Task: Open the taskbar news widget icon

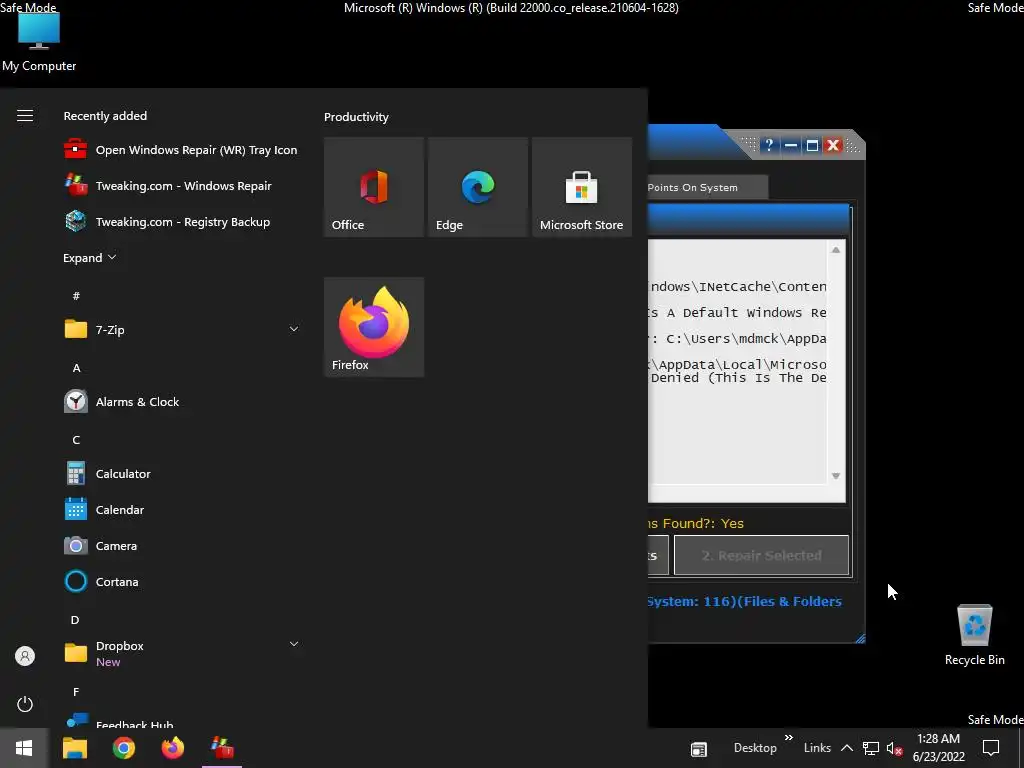Action: pyautogui.click(x=699, y=749)
